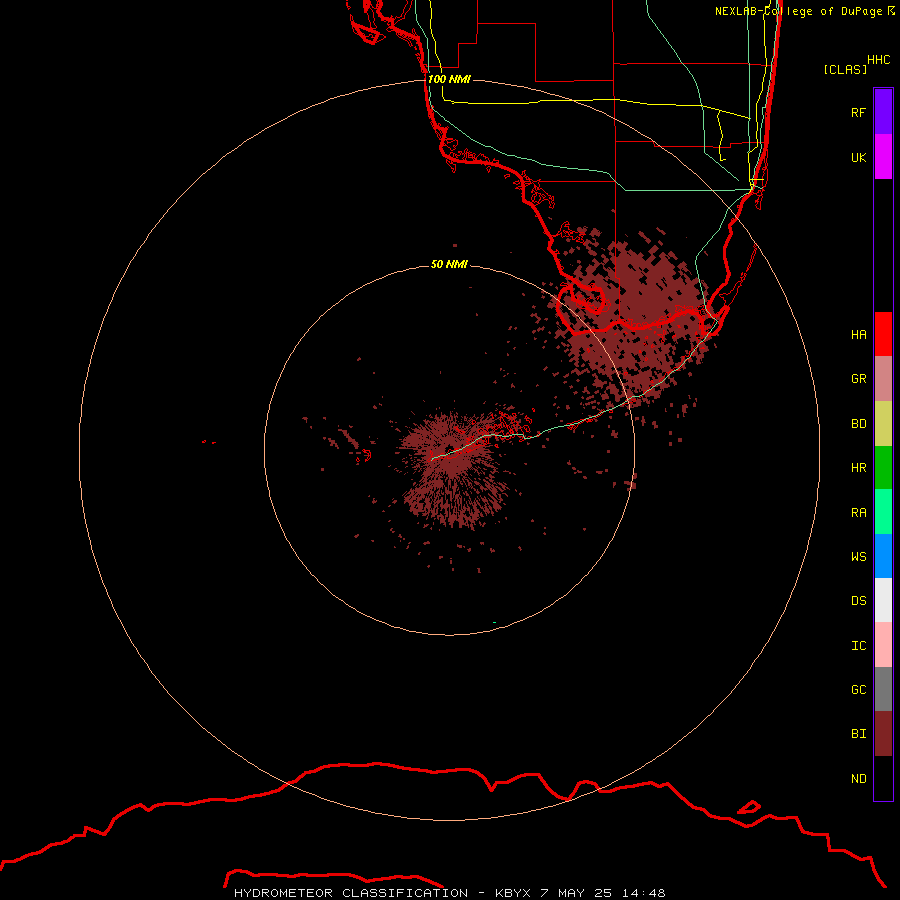
Task: Click the magenta UK legend swatch
Action: [x=883, y=157]
